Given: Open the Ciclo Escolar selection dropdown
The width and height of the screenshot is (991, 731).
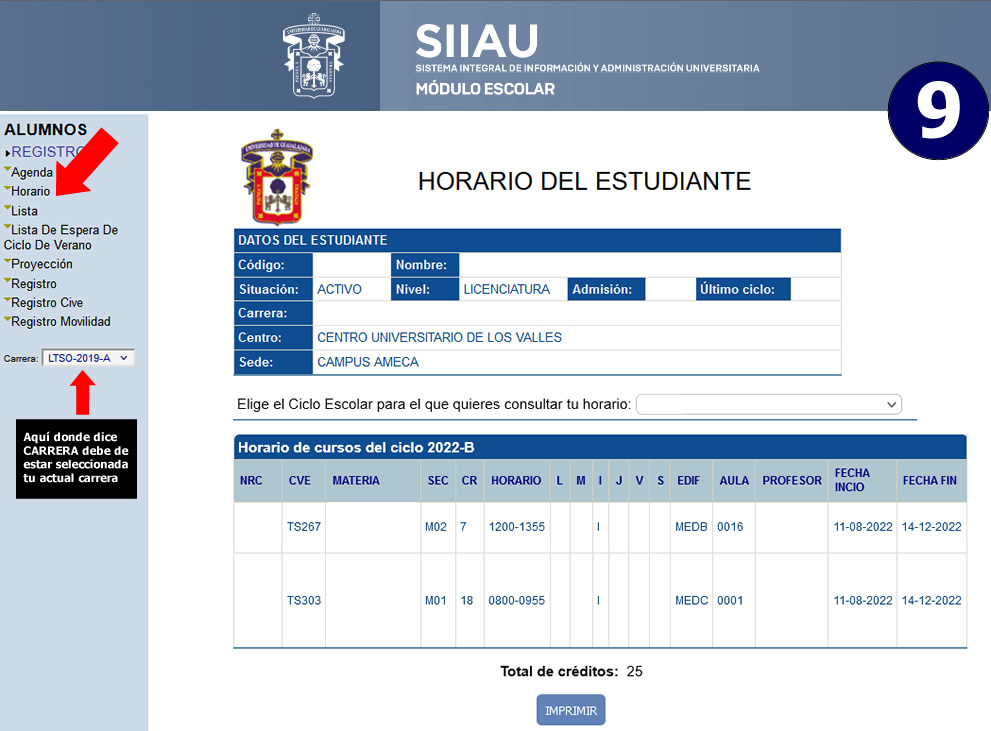Looking at the screenshot, I should 769,404.
